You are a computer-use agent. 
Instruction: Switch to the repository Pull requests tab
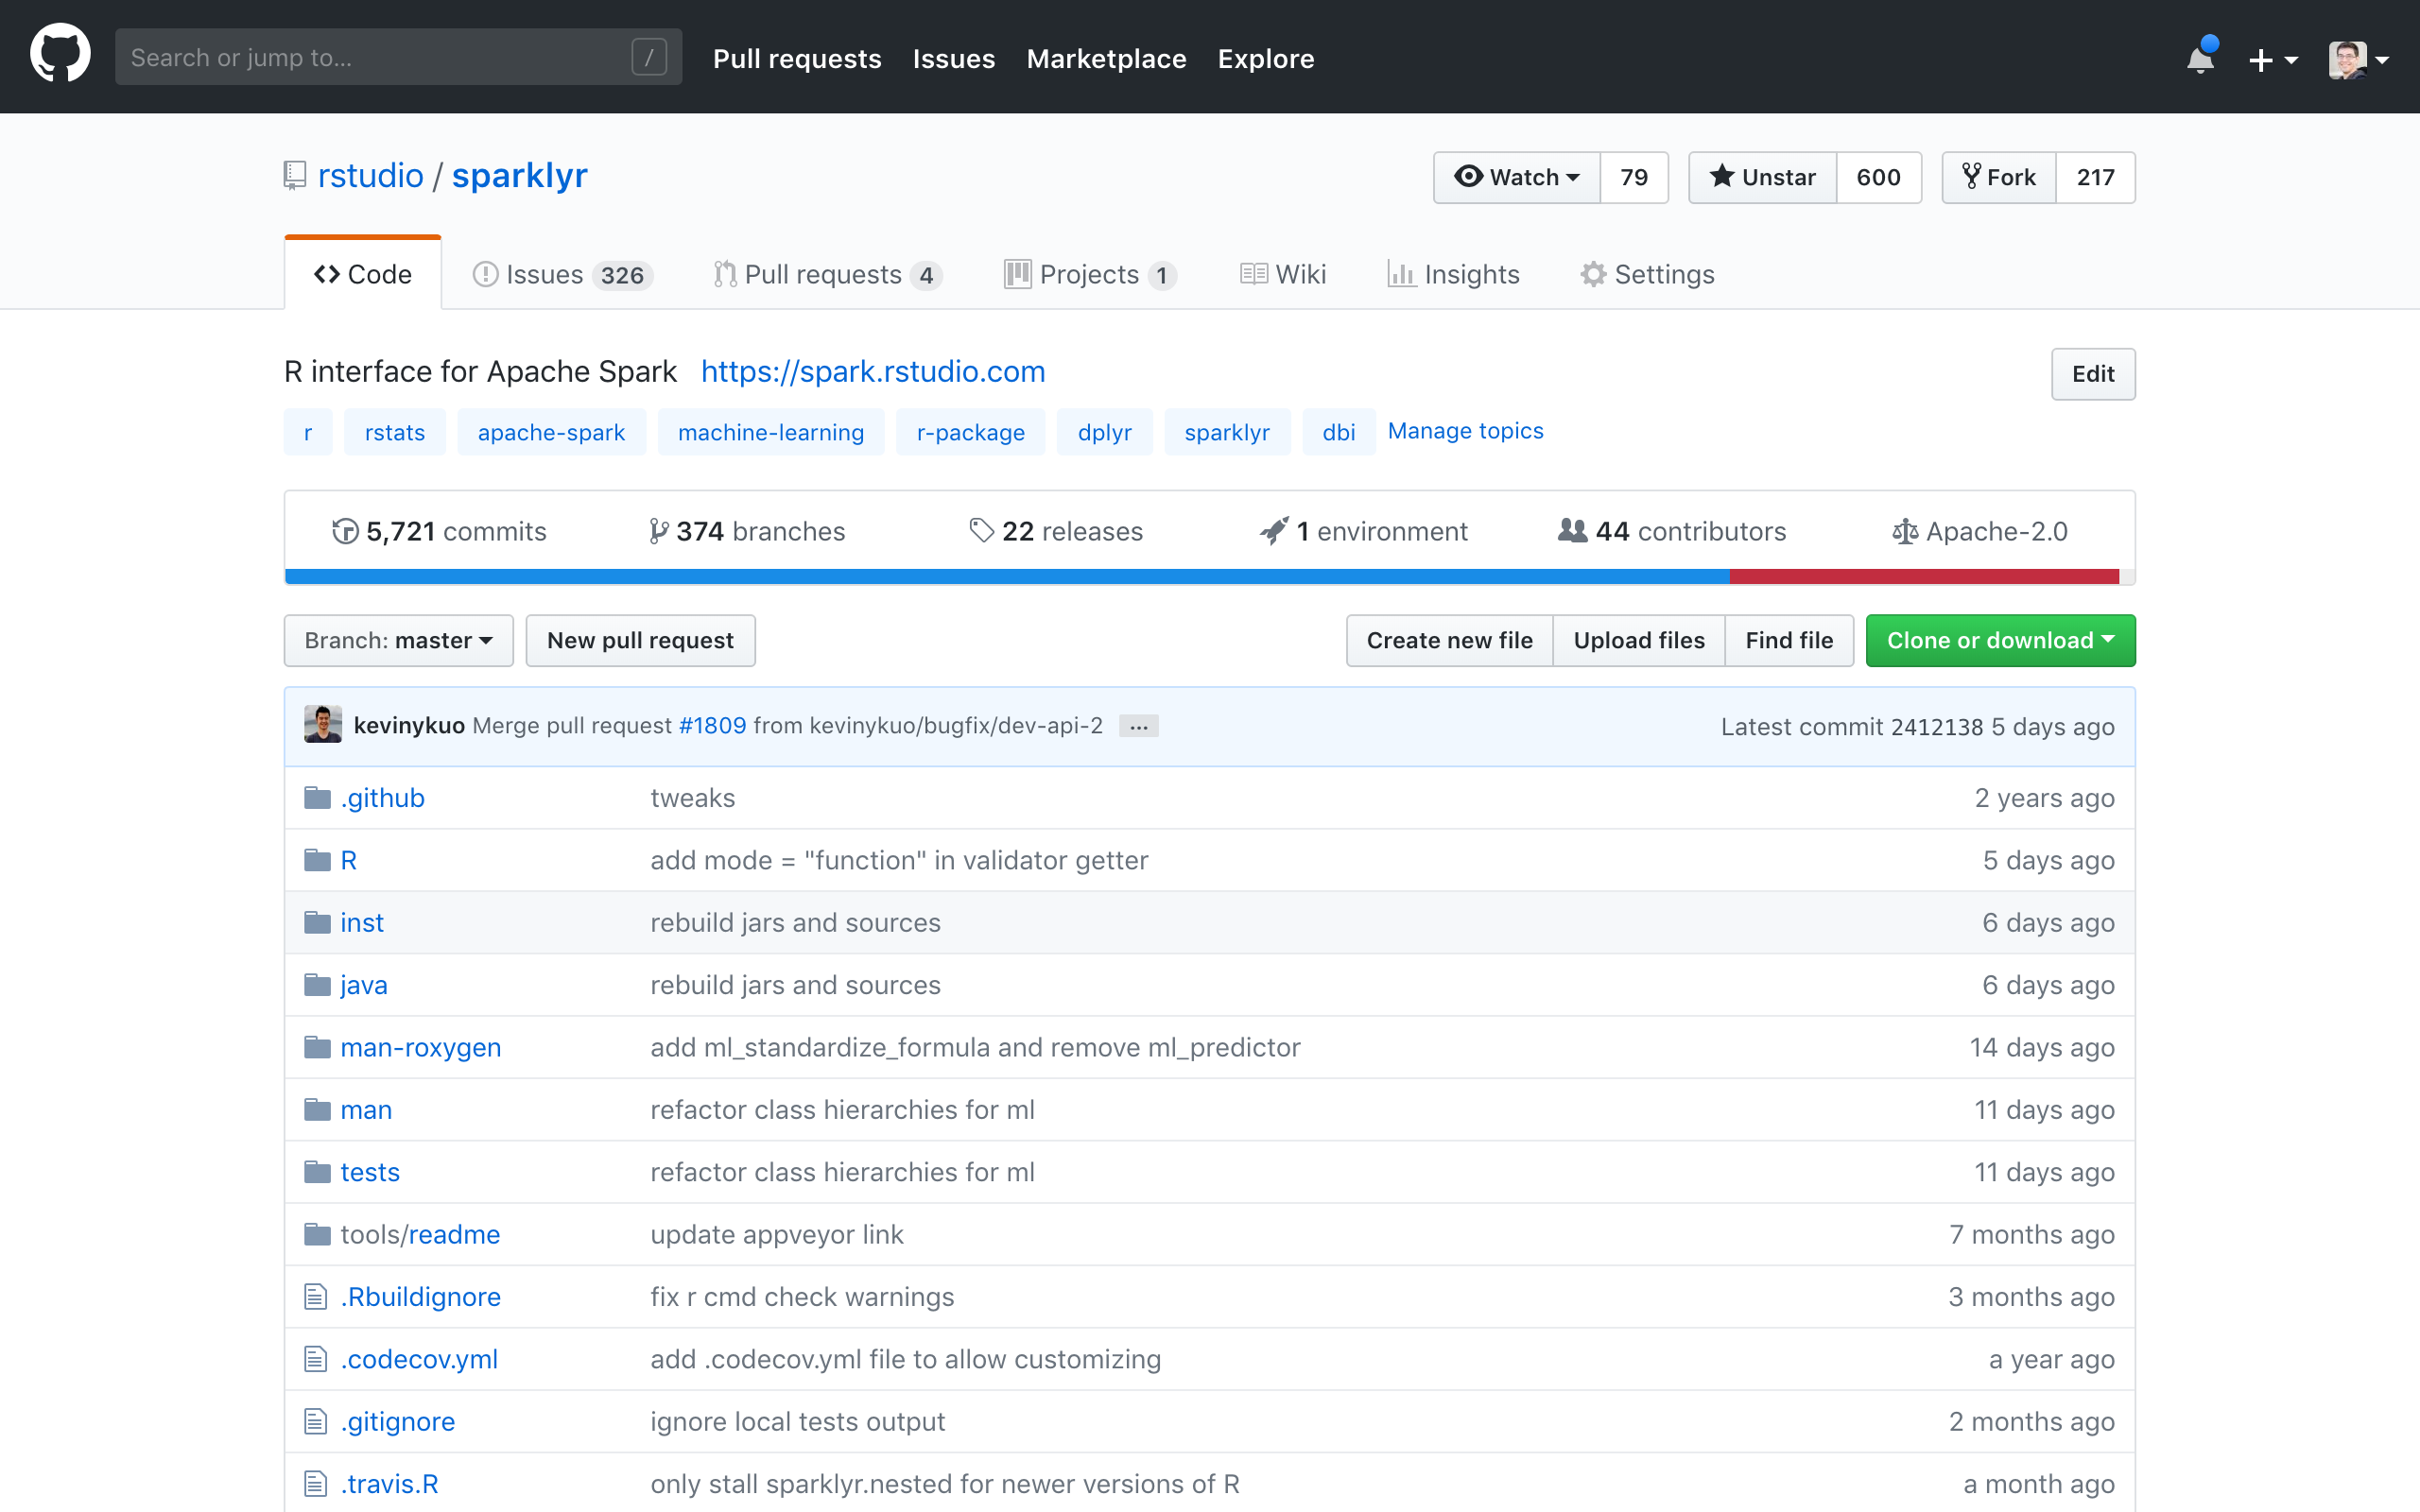827,274
